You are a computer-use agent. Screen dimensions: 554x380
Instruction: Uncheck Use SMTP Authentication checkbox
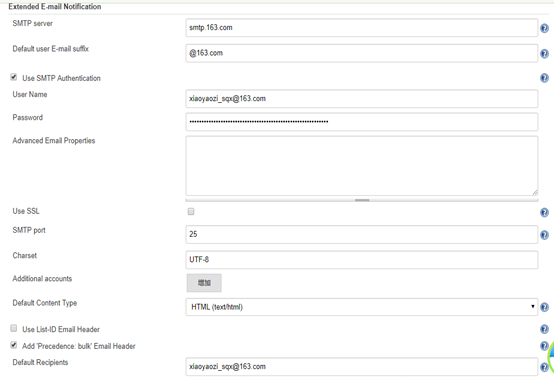click(x=13, y=77)
